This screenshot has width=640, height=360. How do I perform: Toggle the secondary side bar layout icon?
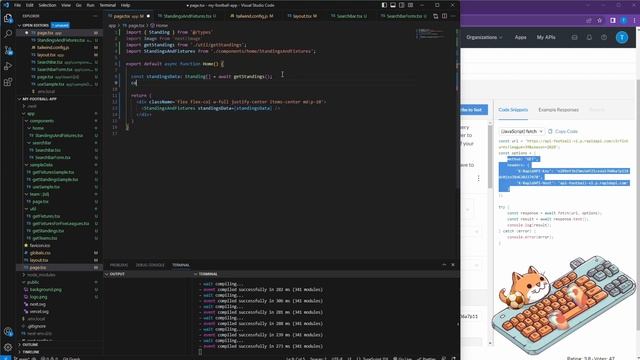click(x=402, y=5)
